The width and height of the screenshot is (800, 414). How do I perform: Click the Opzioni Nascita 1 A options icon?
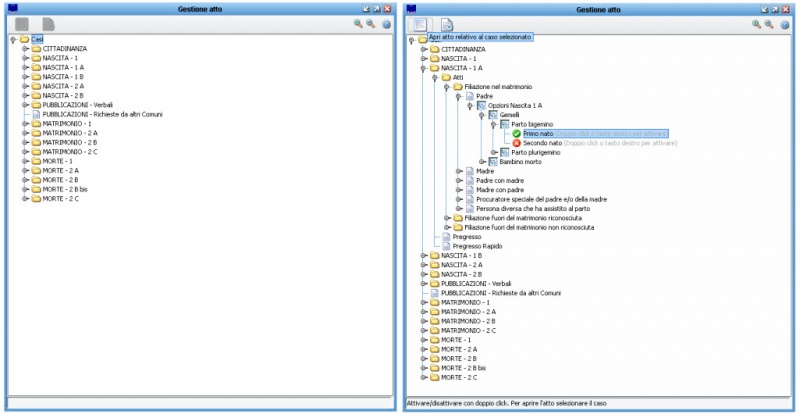pos(481,105)
